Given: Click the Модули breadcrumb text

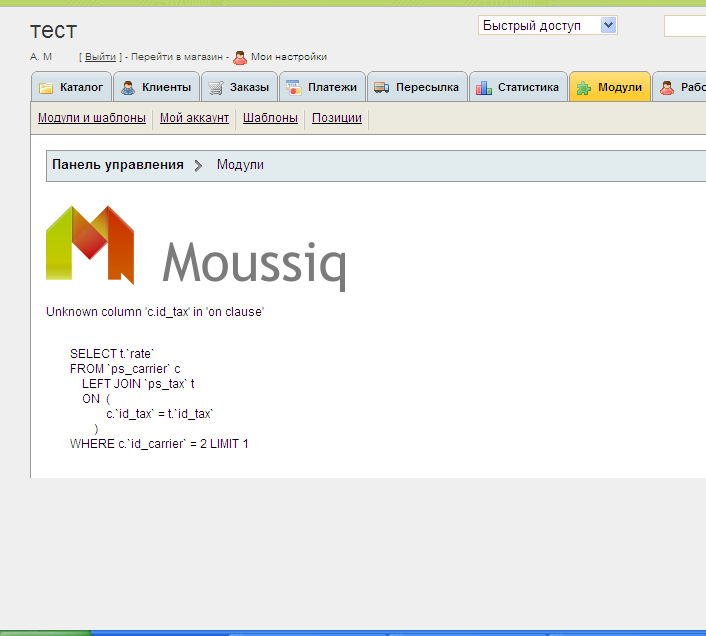Looking at the screenshot, I should [x=240, y=165].
